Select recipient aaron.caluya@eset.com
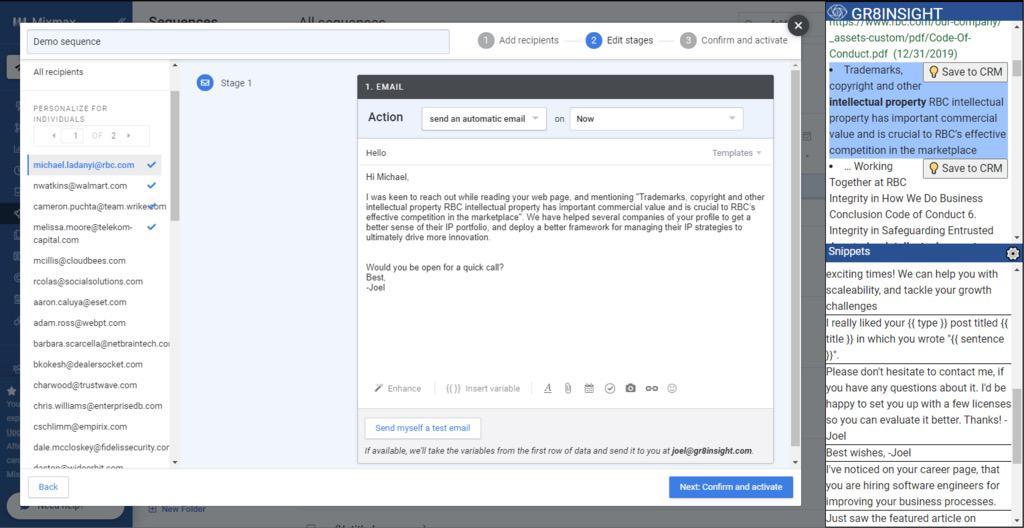Image resolution: width=1024 pixels, height=528 pixels. pyautogui.click(x=80, y=303)
